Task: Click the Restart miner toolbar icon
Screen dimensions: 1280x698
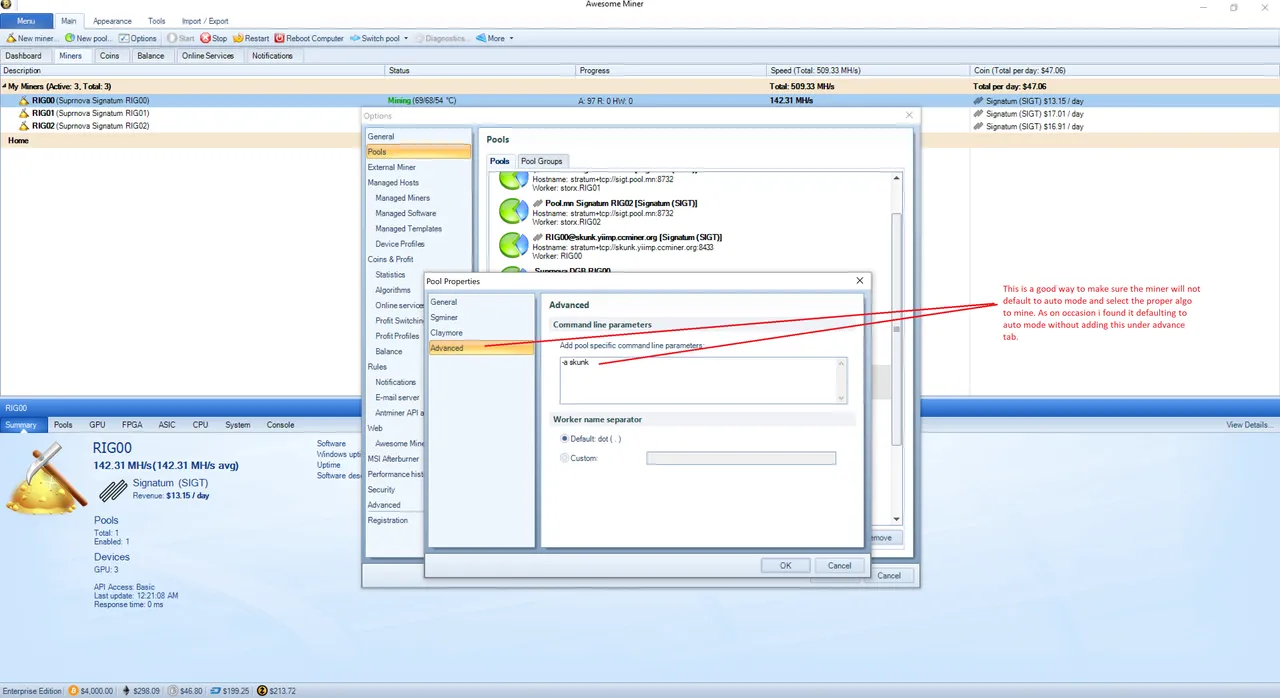Action: (238, 38)
